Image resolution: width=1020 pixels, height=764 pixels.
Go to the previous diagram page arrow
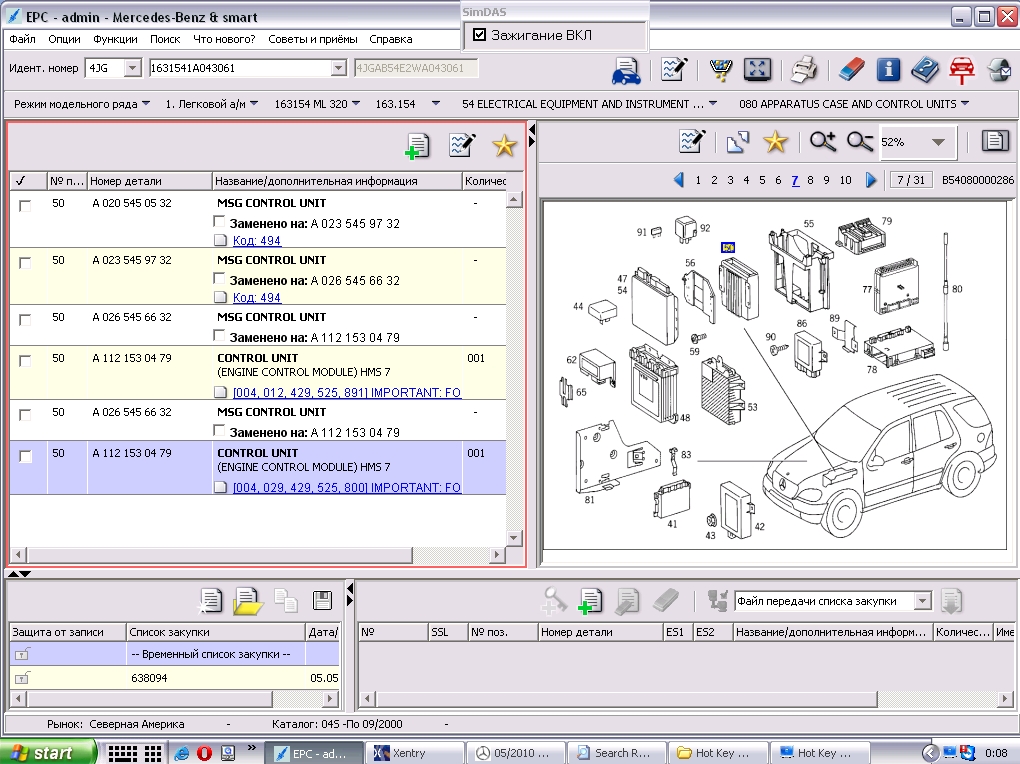coord(678,180)
